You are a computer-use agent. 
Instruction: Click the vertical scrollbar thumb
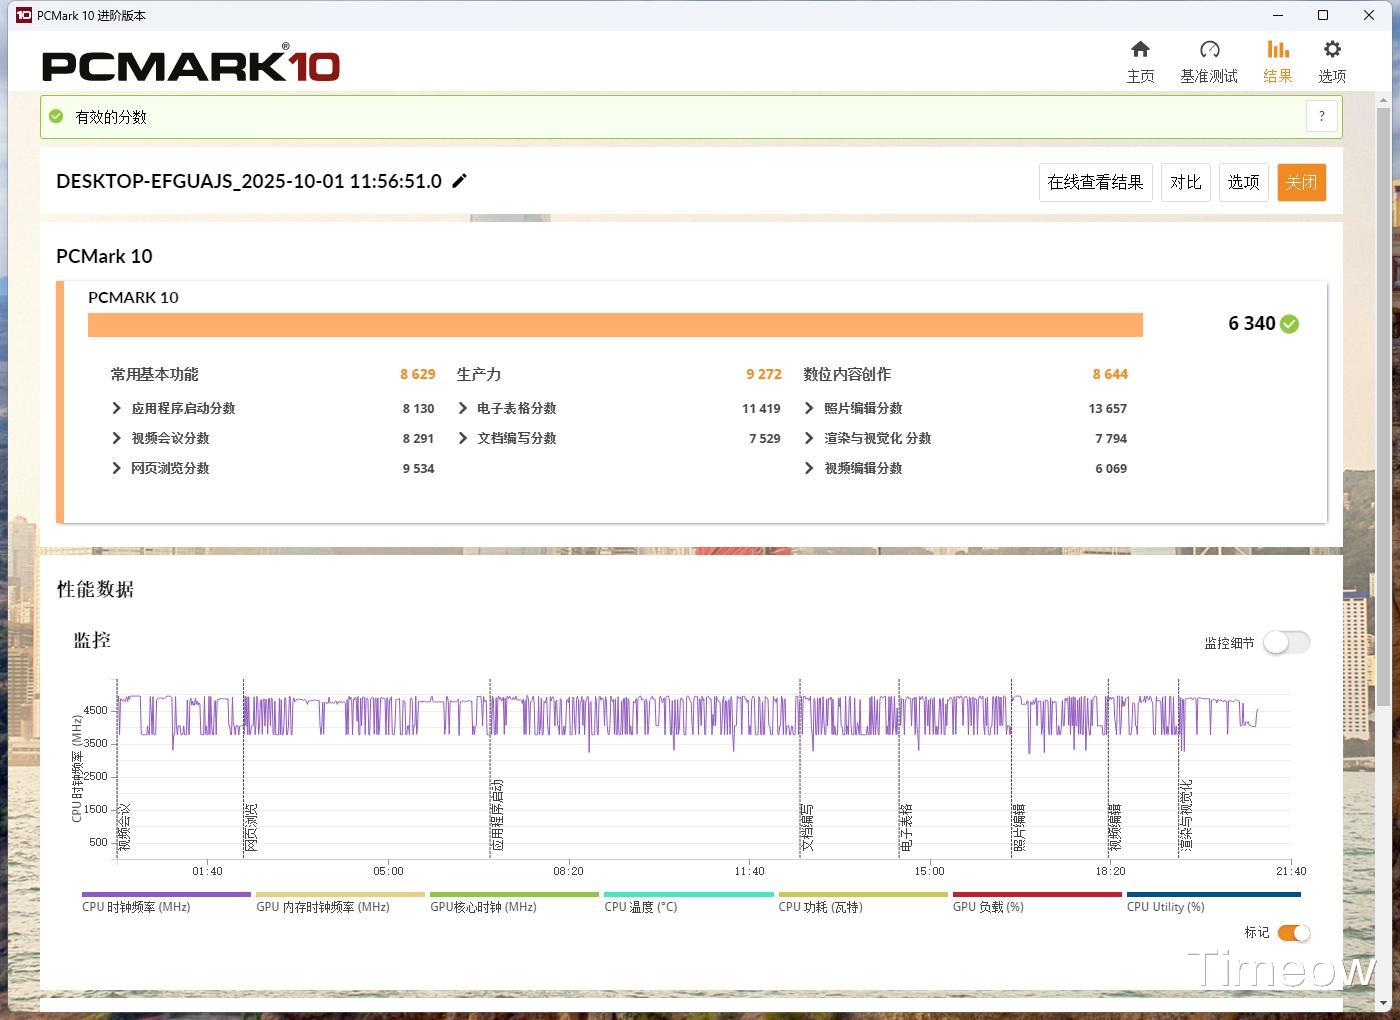pos(1384,405)
